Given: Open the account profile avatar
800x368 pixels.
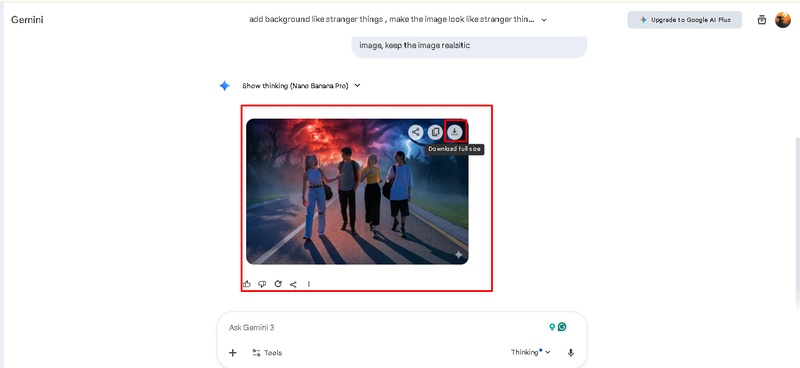Looking at the screenshot, I should (x=783, y=20).
